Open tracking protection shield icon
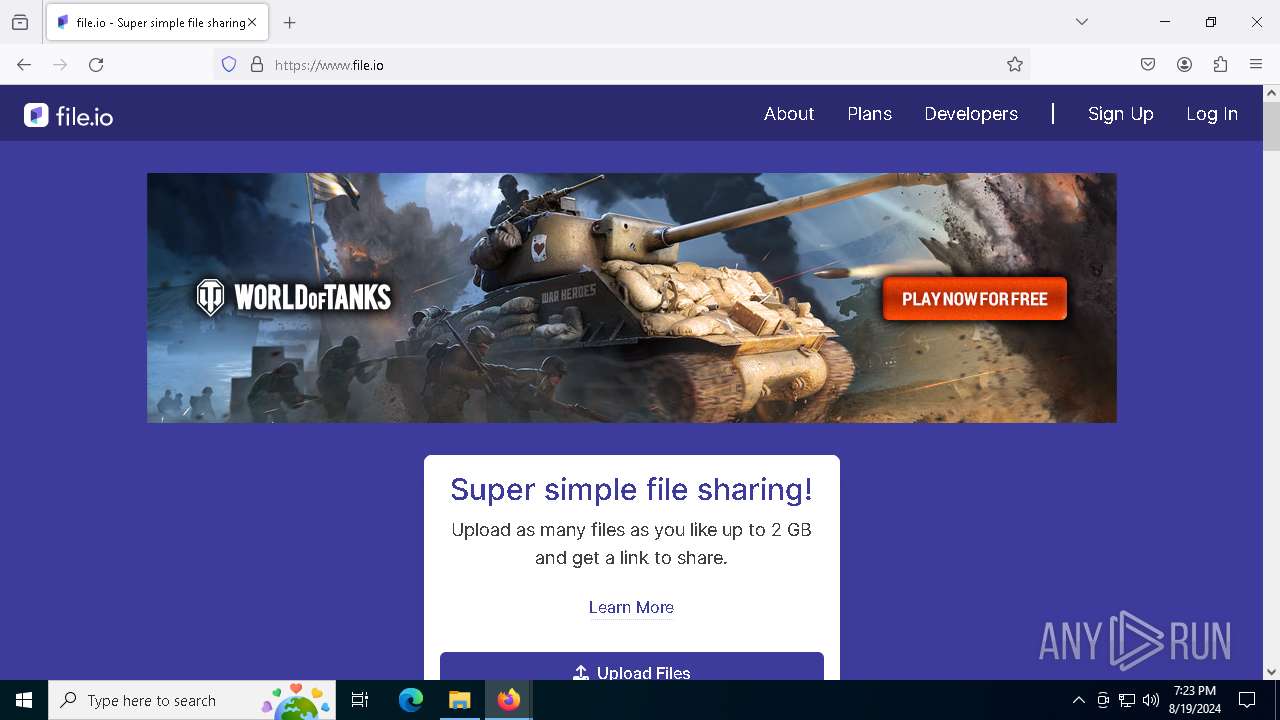1280x720 pixels. (x=229, y=65)
